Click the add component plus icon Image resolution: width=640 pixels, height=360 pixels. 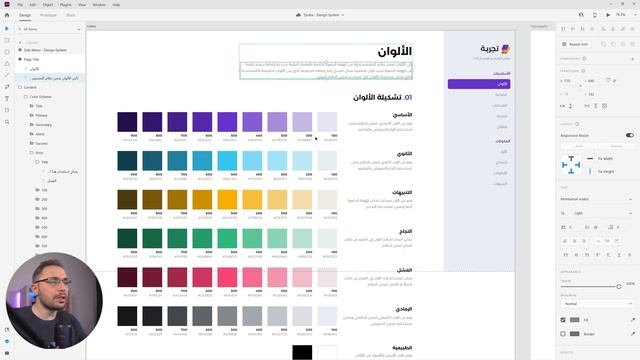pyautogui.click(x=633, y=59)
